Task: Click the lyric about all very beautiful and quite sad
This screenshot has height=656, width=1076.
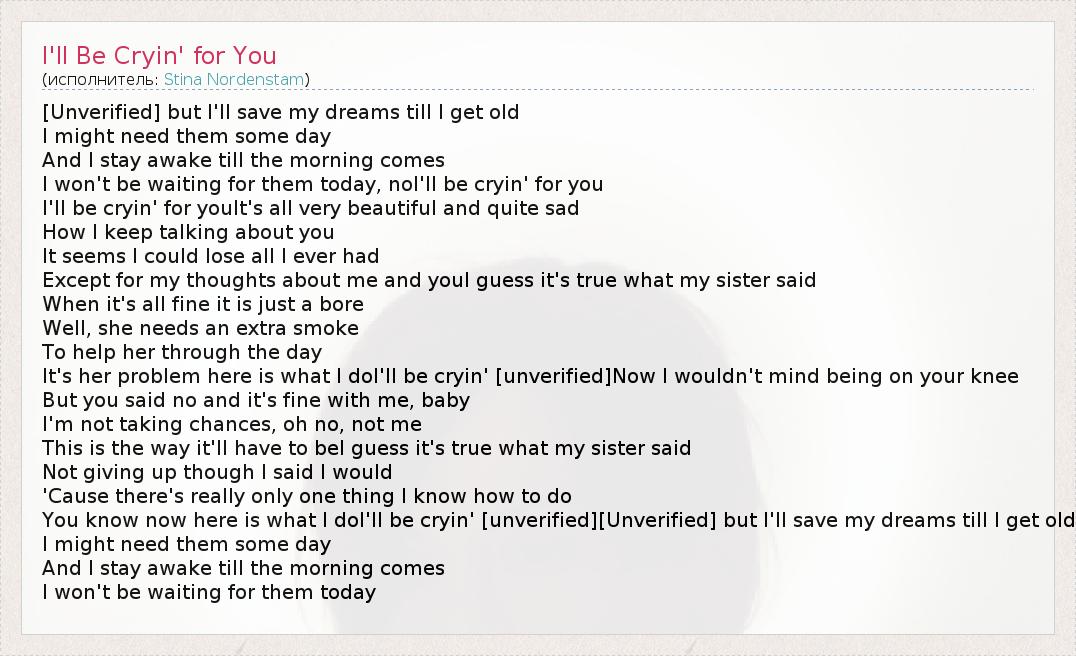Action: (310, 208)
